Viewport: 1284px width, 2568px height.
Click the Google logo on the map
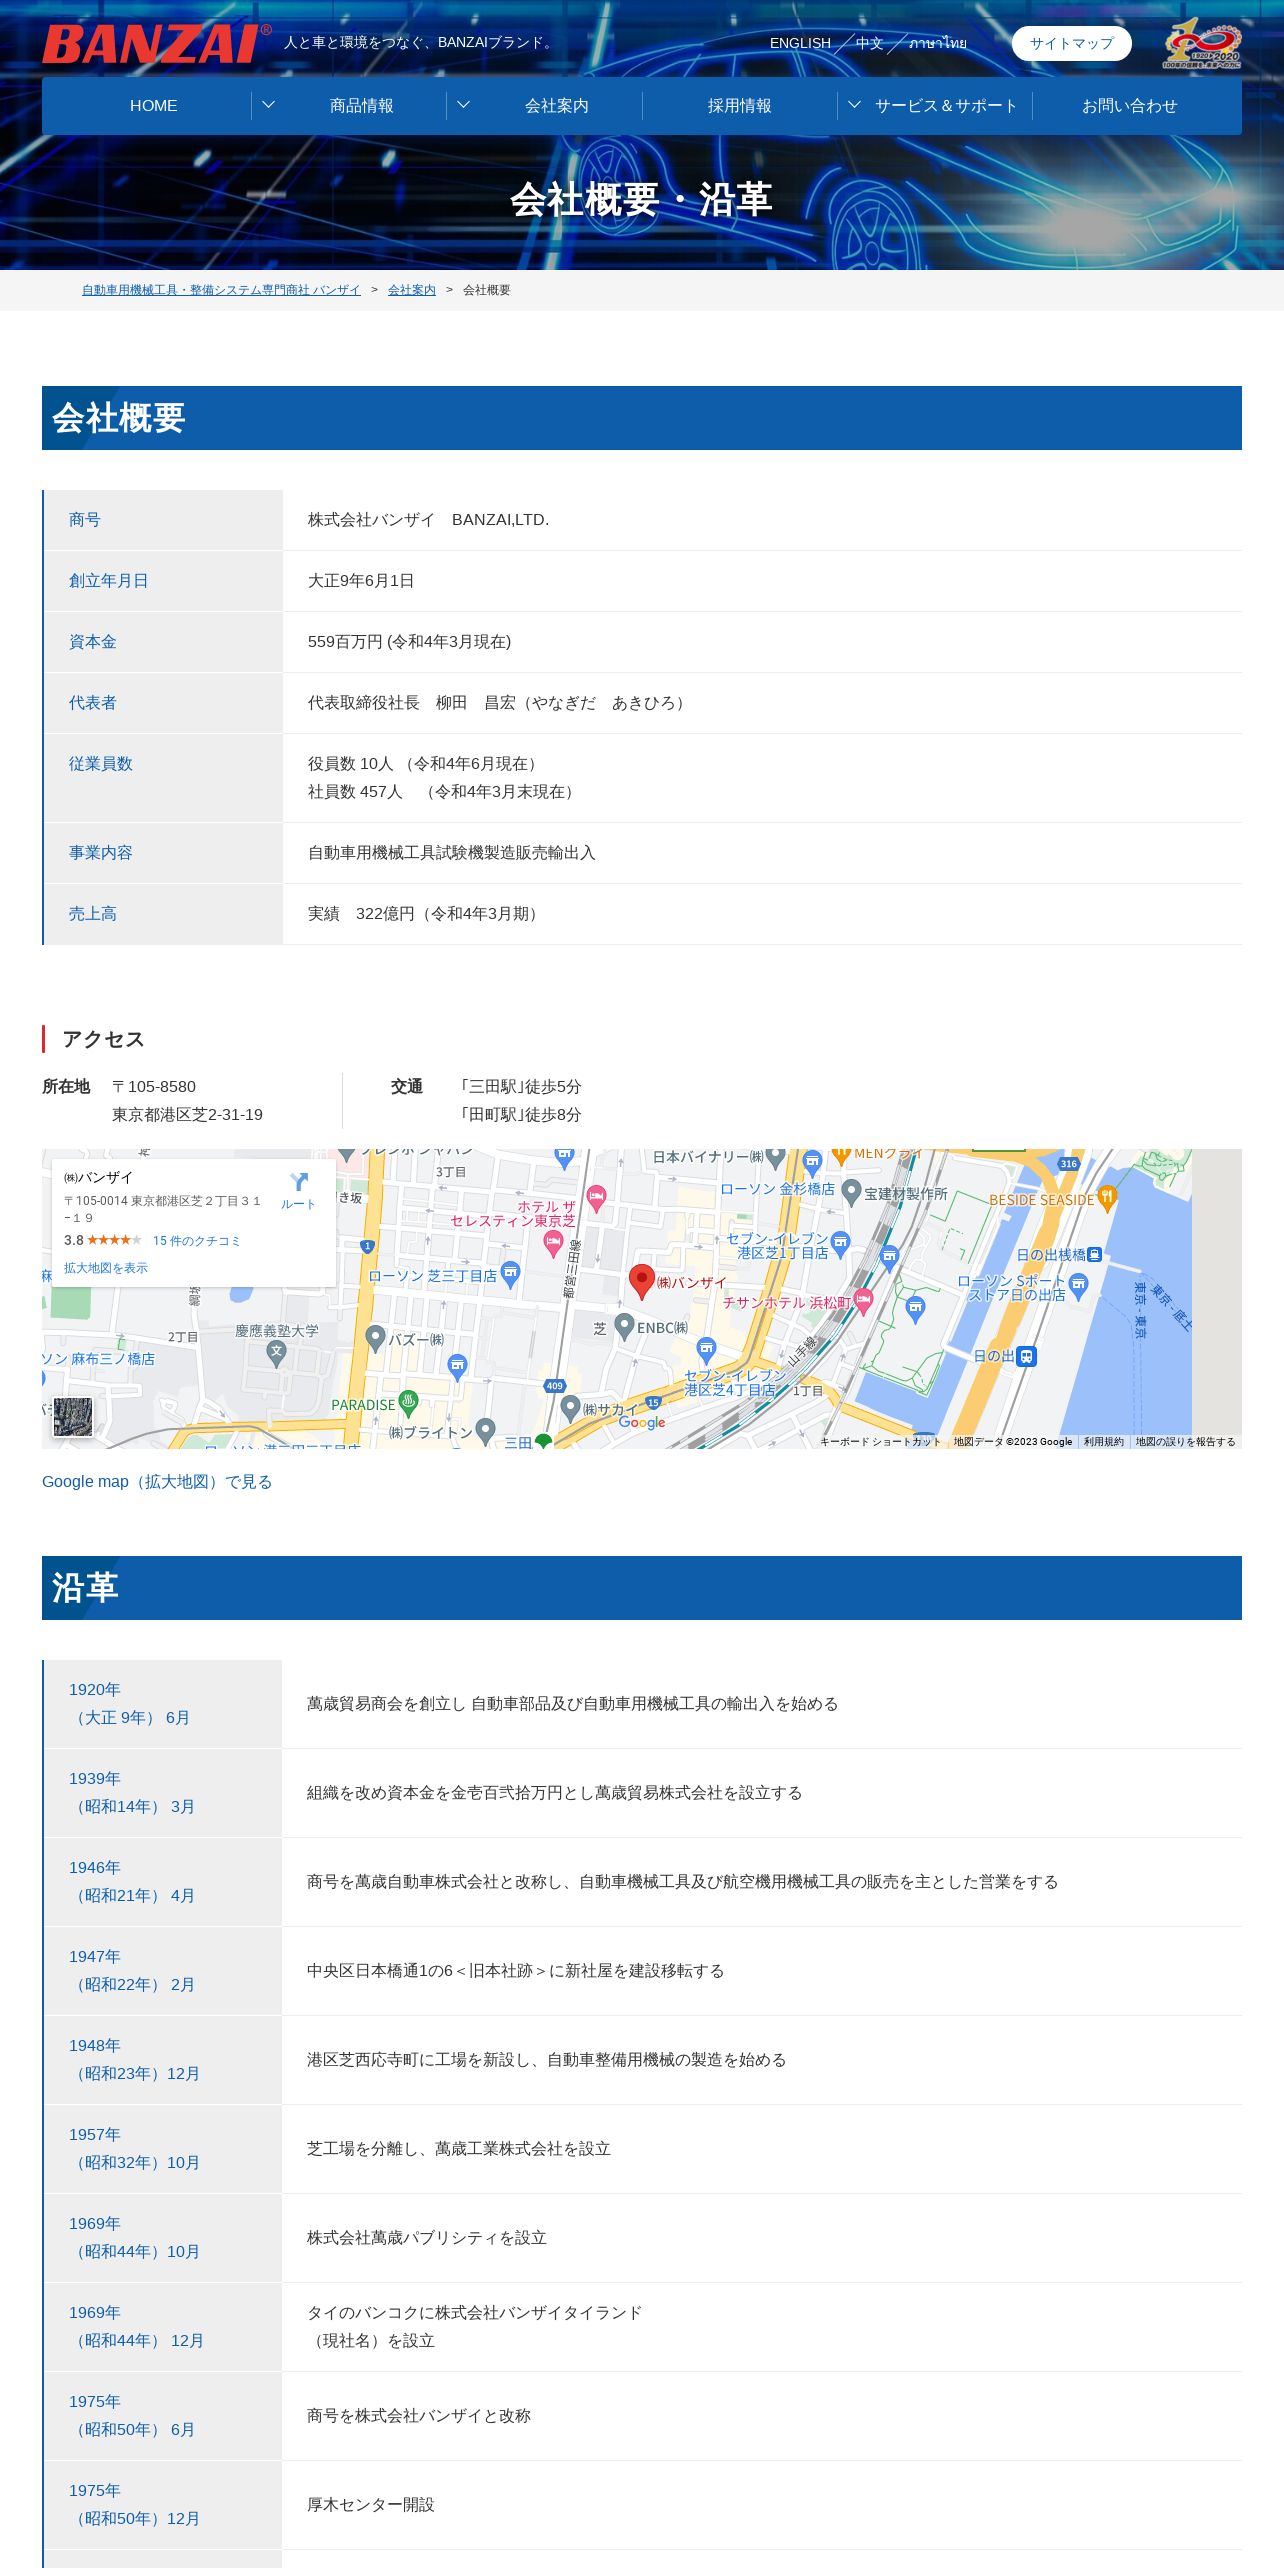(x=642, y=1423)
